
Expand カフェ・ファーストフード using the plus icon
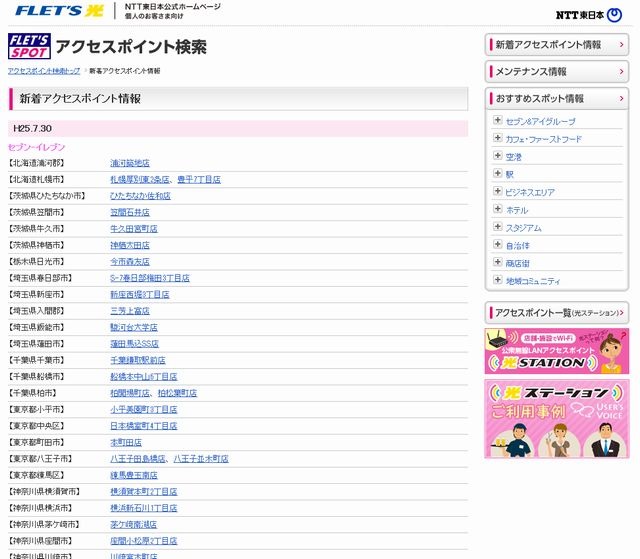(497, 138)
